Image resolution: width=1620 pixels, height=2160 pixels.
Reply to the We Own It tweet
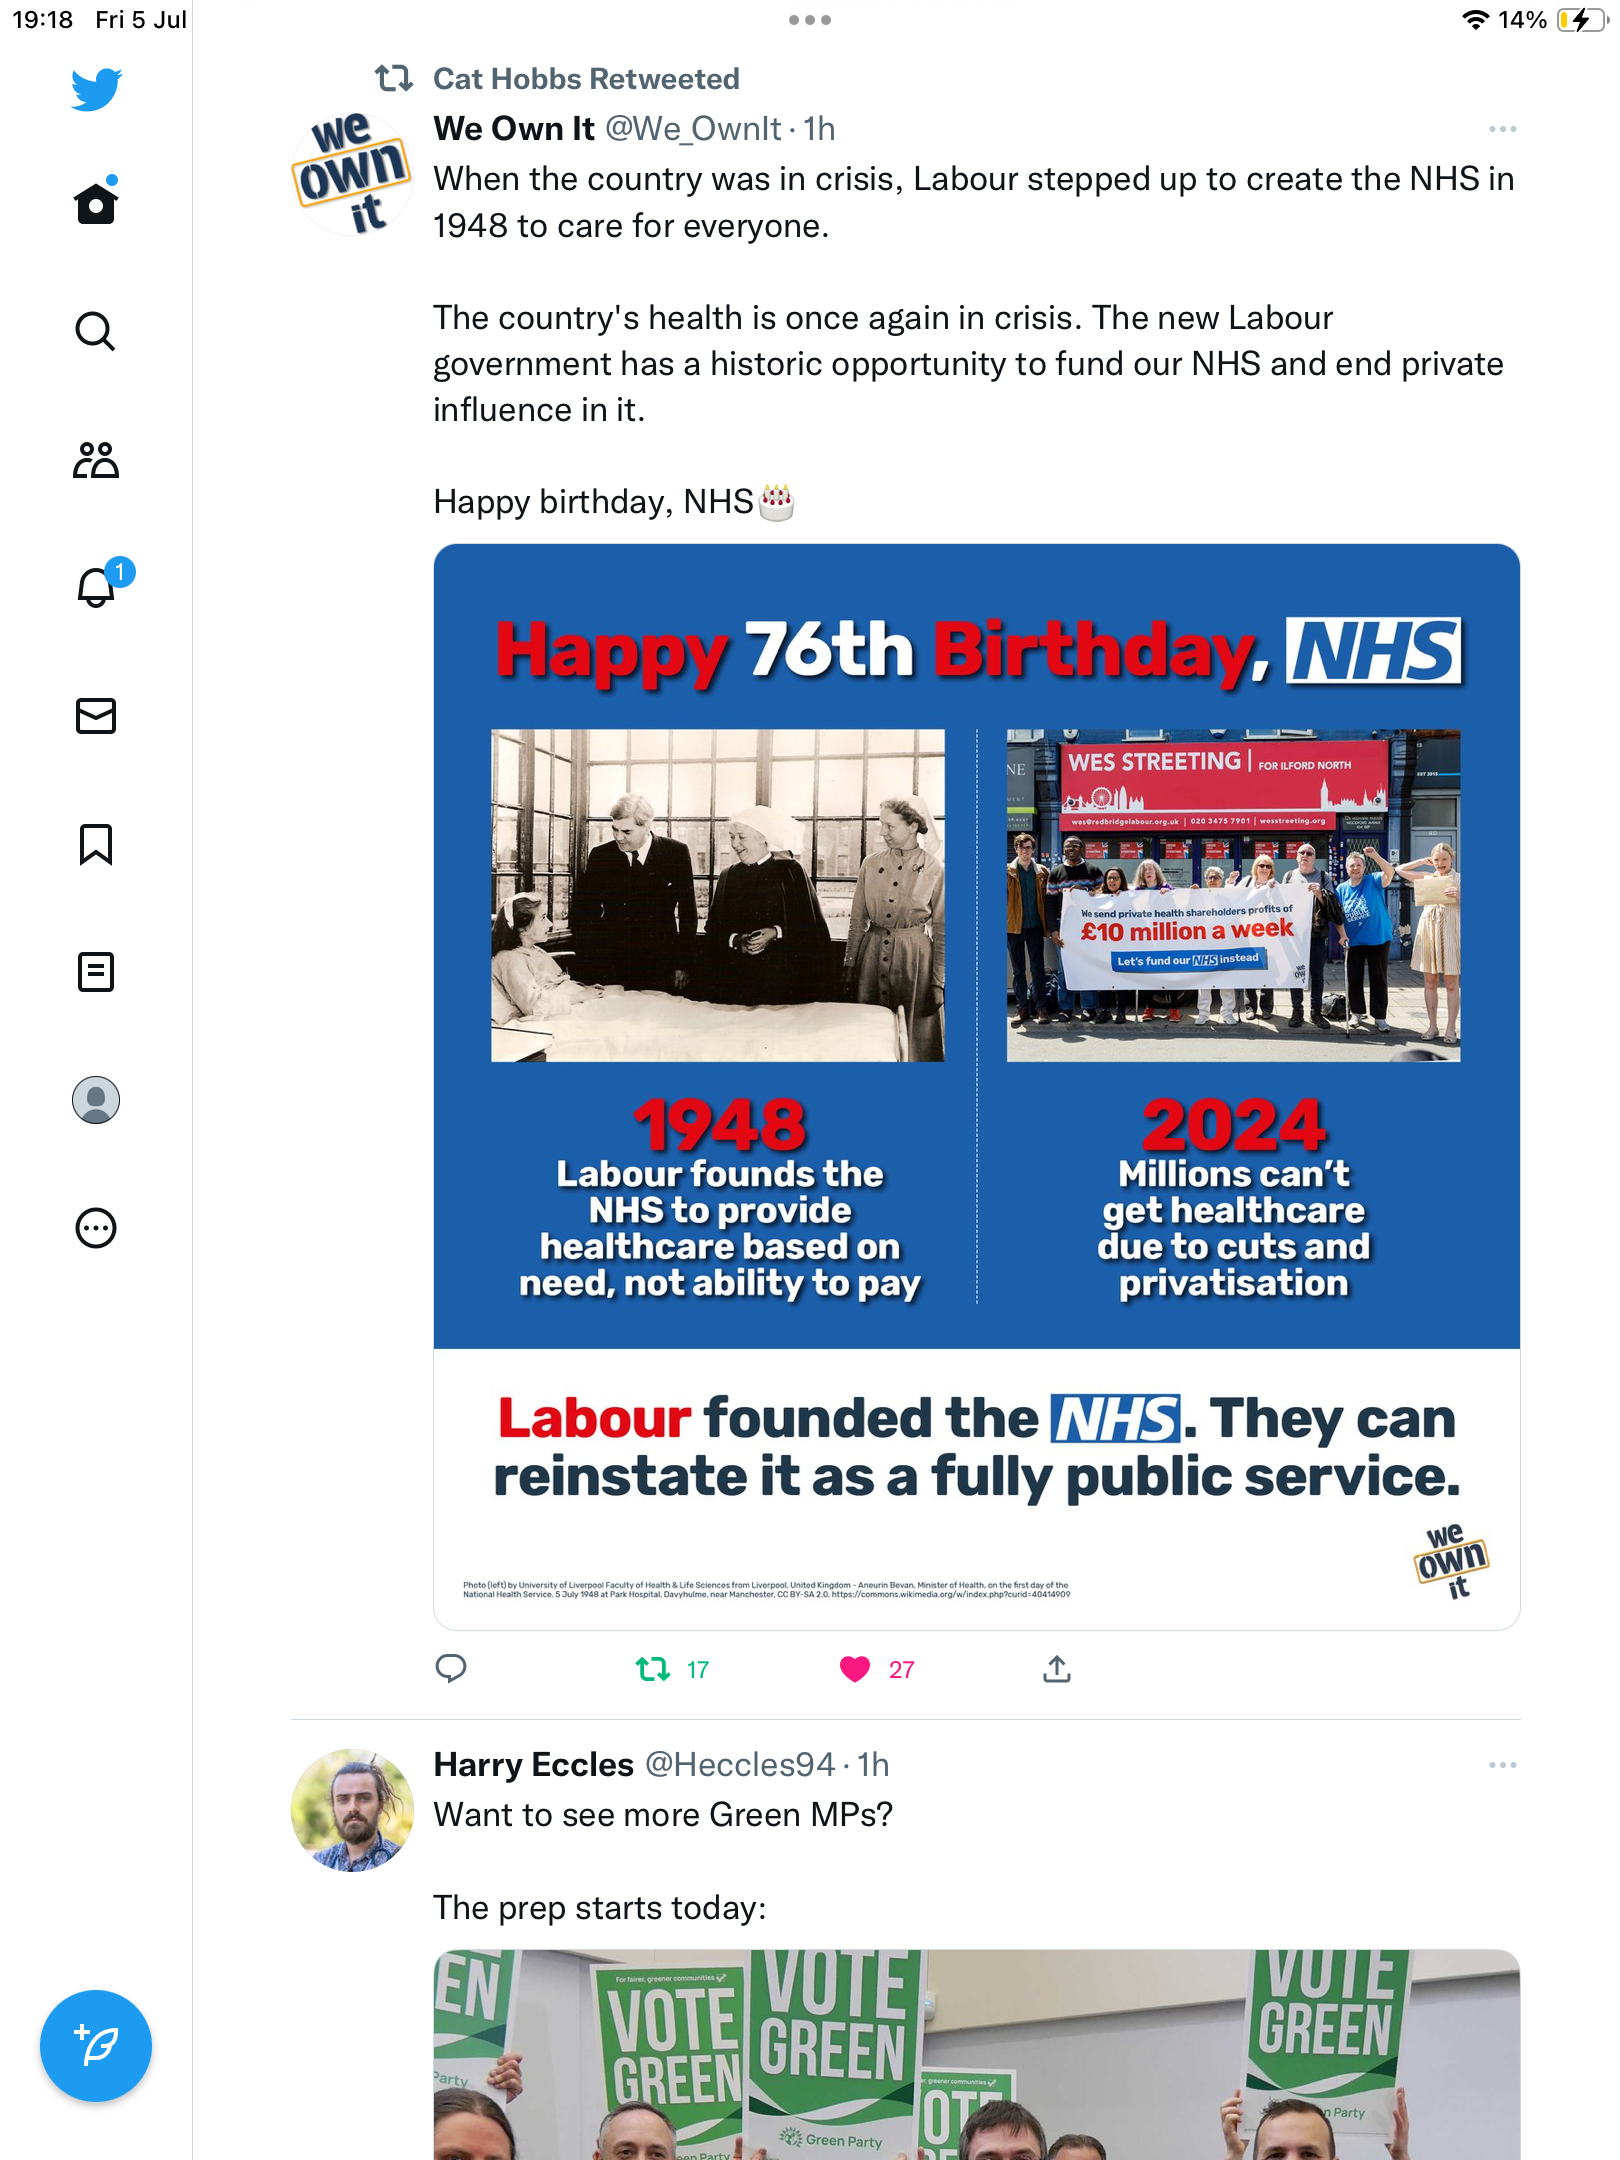[451, 1668]
